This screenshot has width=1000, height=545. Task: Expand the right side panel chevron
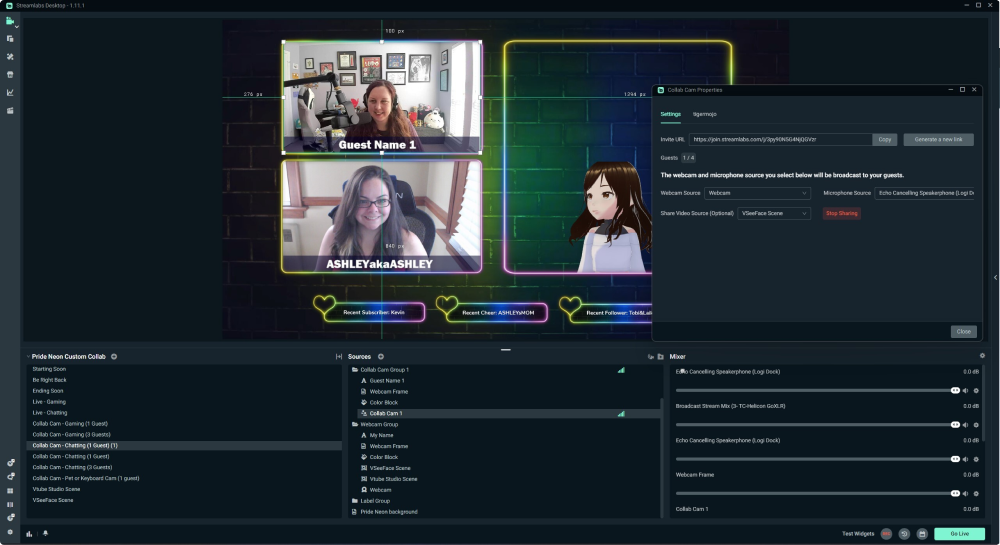995,277
